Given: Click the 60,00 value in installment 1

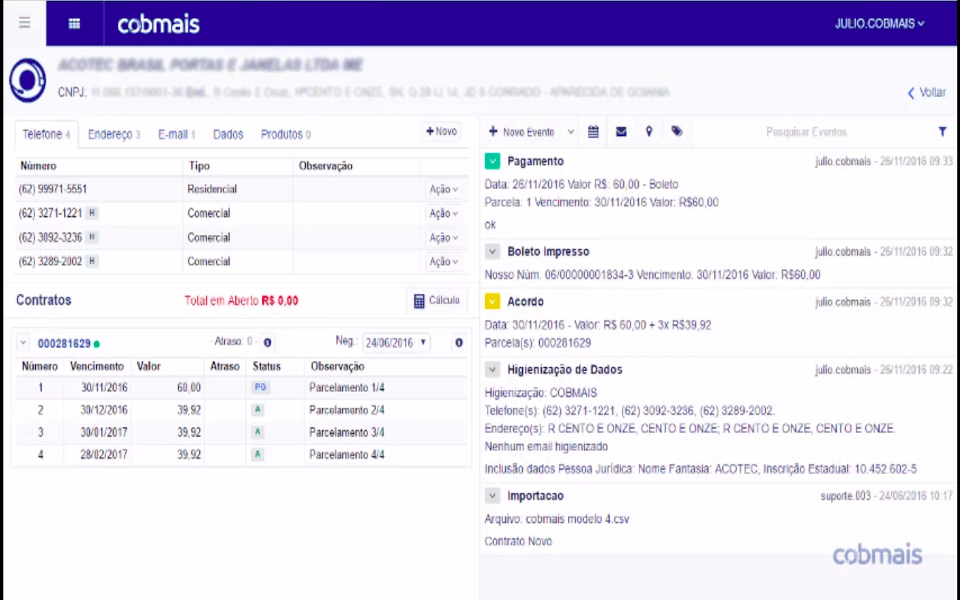Looking at the screenshot, I should [x=189, y=388].
